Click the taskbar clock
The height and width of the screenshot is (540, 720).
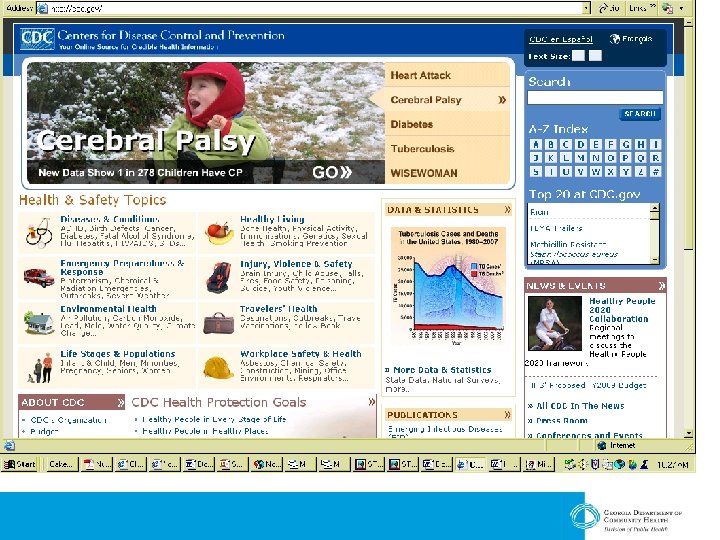tap(673, 465)
